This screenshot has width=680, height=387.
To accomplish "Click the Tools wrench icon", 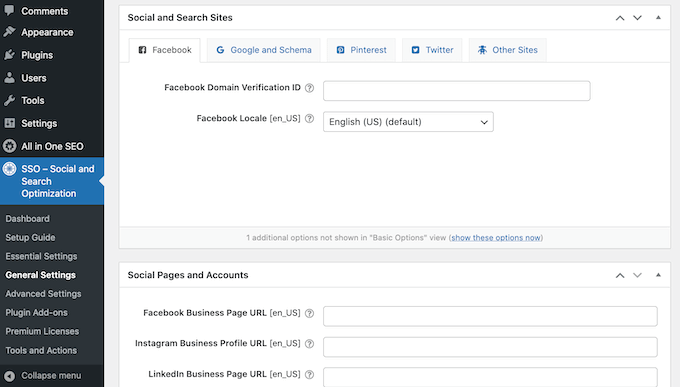I will point(9,100).
